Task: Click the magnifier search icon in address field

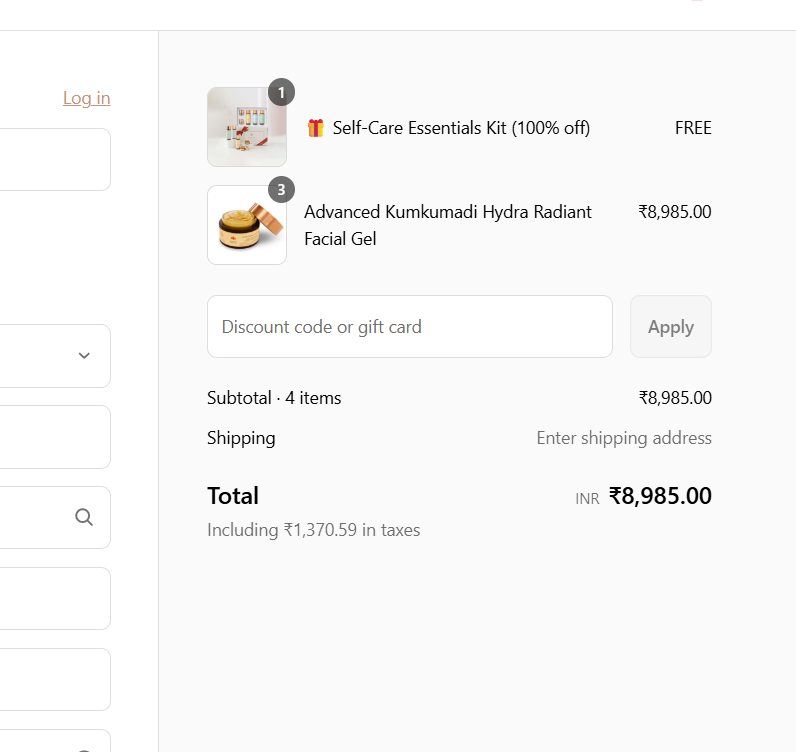Action: click(84, 517)
